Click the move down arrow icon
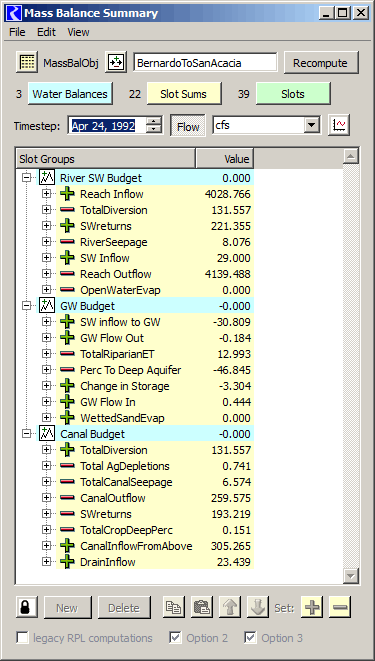375x661 pixels. [257, 607]
